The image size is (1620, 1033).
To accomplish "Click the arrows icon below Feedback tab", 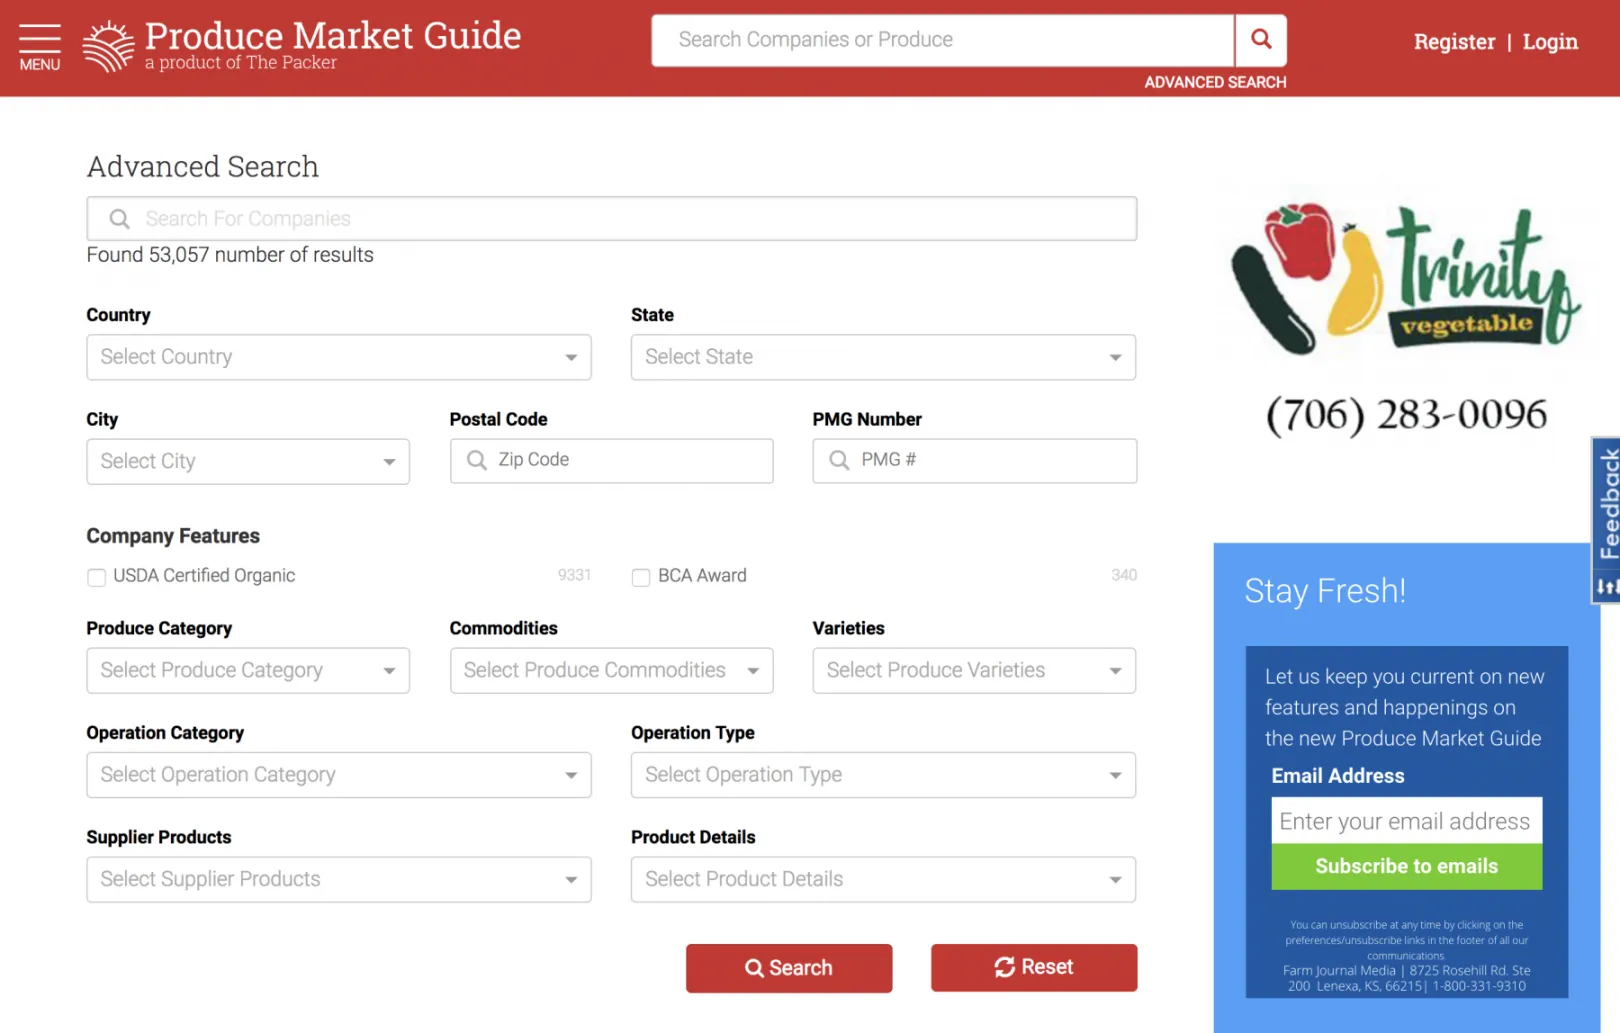I will coord(1607,587).
